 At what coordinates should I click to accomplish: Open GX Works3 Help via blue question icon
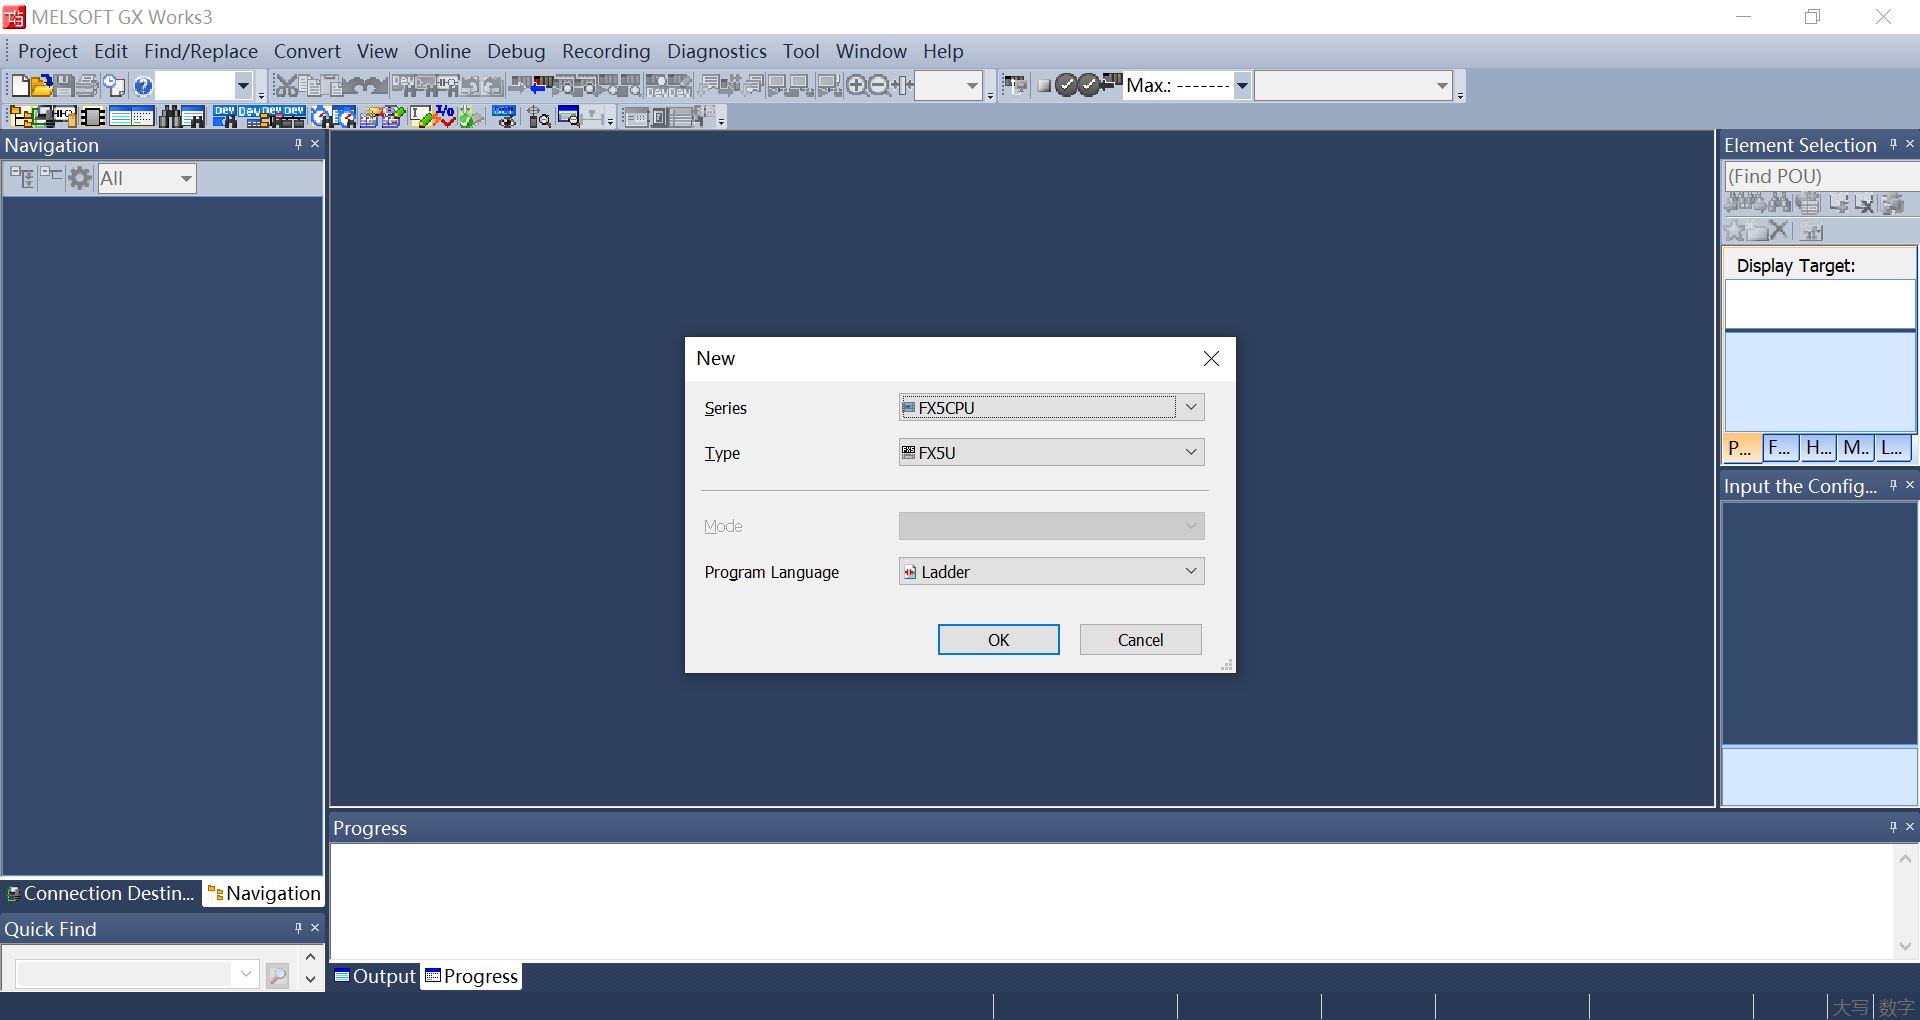143,86
